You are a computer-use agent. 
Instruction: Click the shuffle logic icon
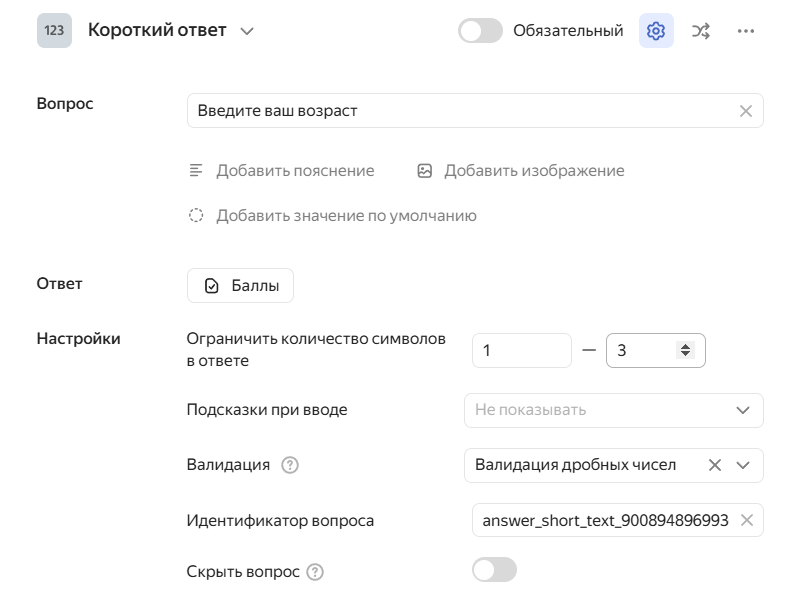pos(701,31)
